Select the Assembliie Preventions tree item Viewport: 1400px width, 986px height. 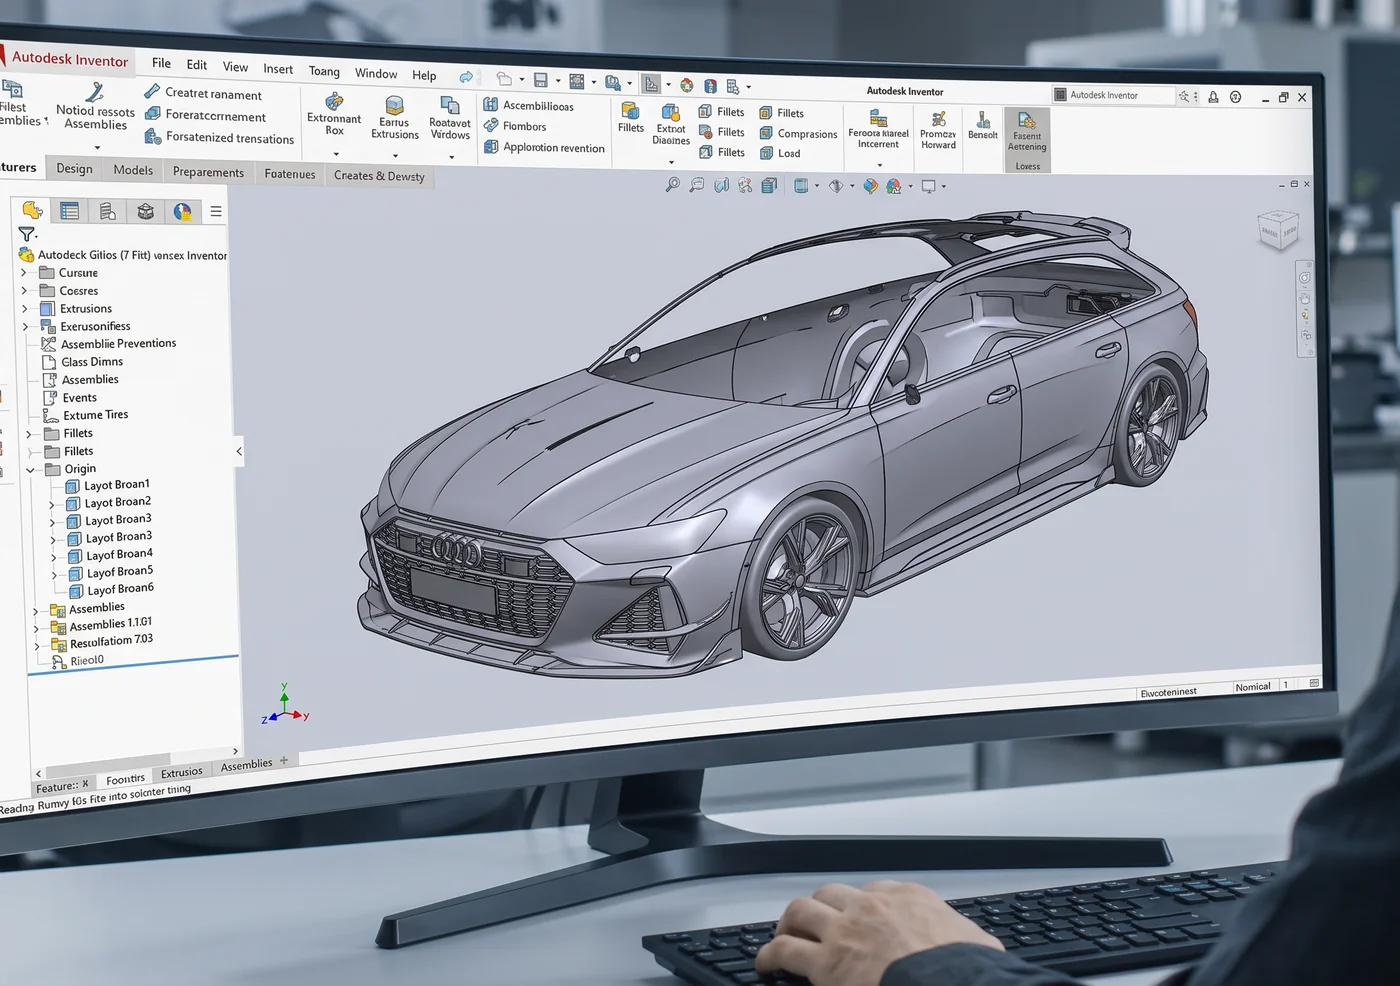pos(108,344)
